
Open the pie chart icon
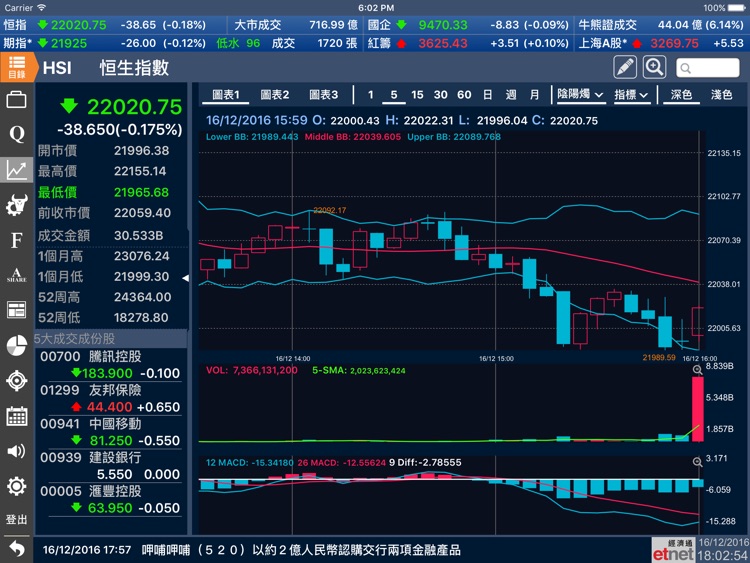(16, 345)
